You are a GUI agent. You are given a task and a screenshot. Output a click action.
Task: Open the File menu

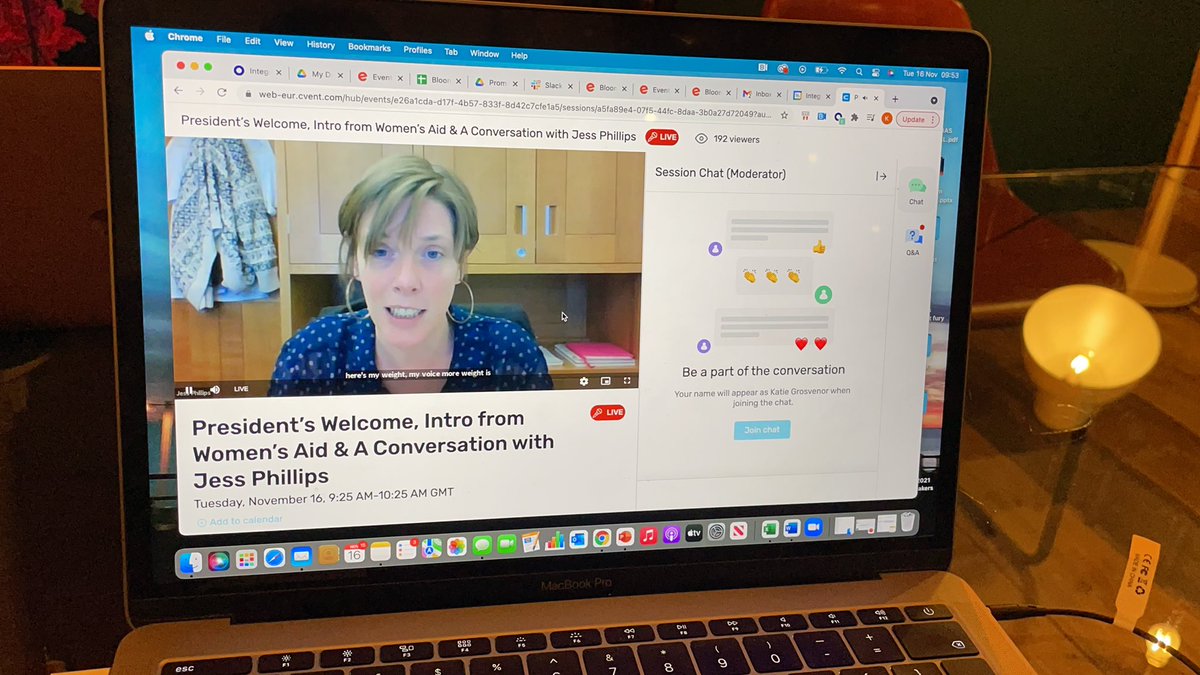pos(224,40)
